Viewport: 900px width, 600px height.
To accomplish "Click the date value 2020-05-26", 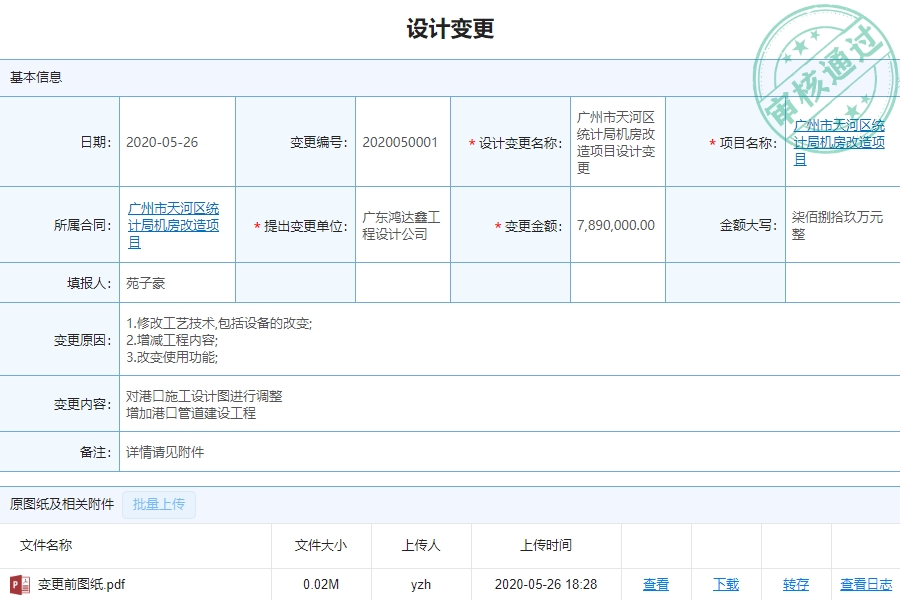I will pos(162,142).
